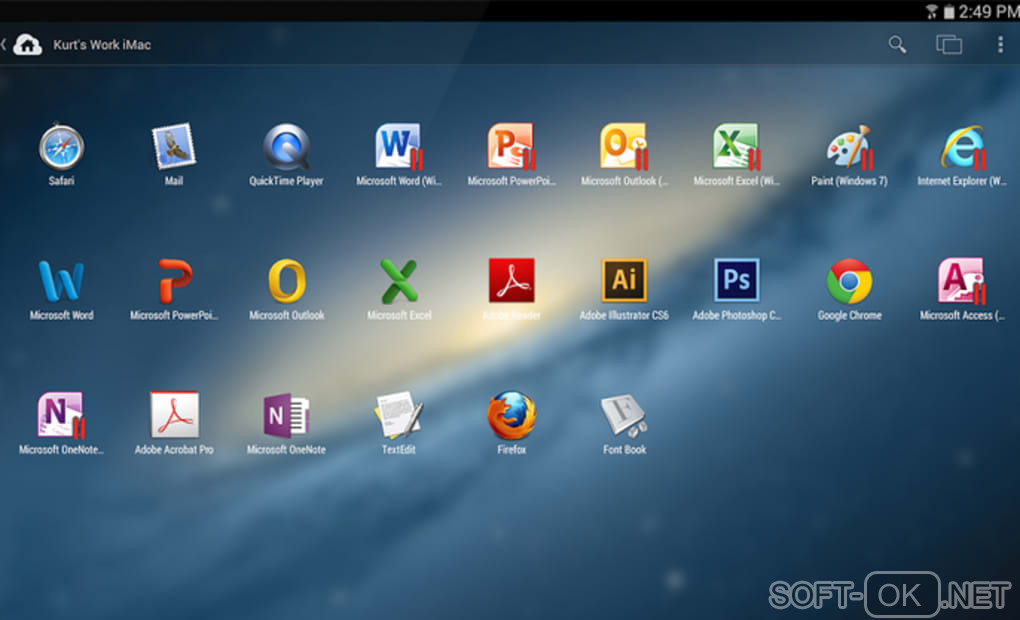
Task: Launch Internet Explorer (Windows)
Action: click(x=962, y=146)
